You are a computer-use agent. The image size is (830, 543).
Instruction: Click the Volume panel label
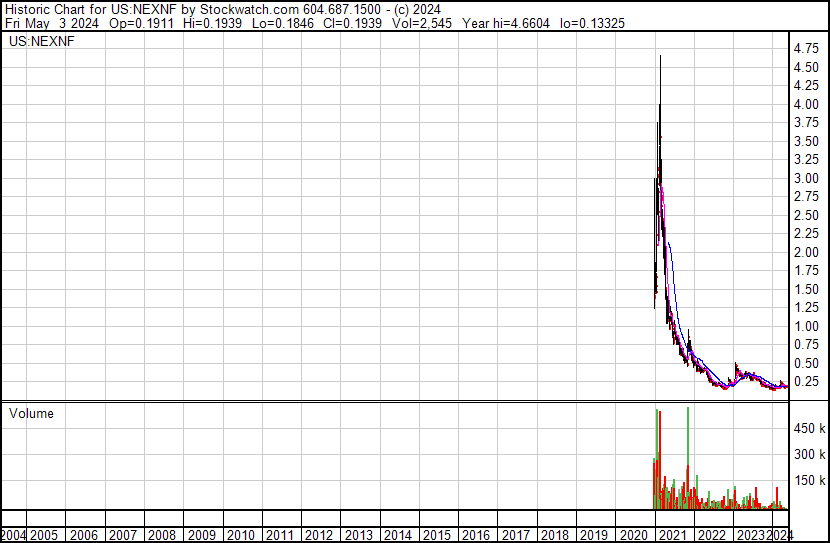(x=31, y=413)
